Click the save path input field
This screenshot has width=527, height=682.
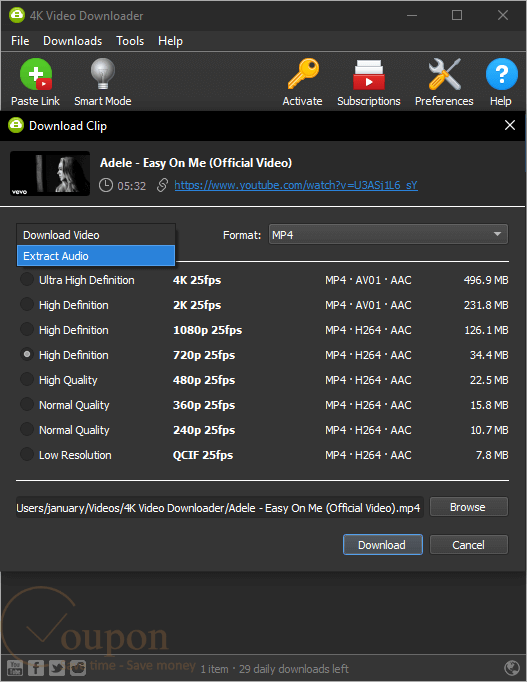click(220, 507)
